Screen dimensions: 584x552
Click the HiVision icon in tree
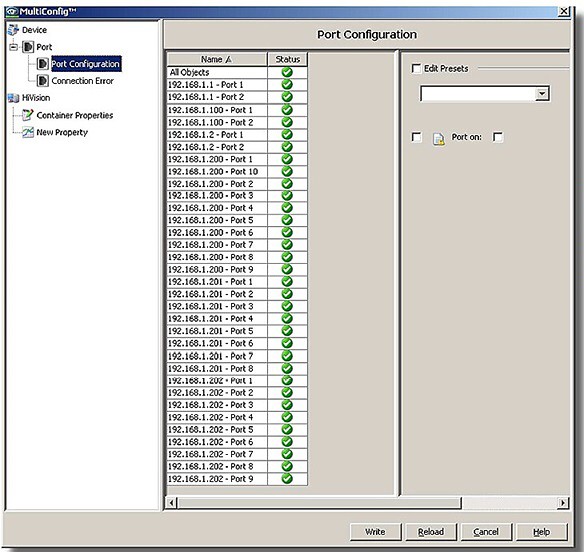pyautogui.click(x=13, y=98)
